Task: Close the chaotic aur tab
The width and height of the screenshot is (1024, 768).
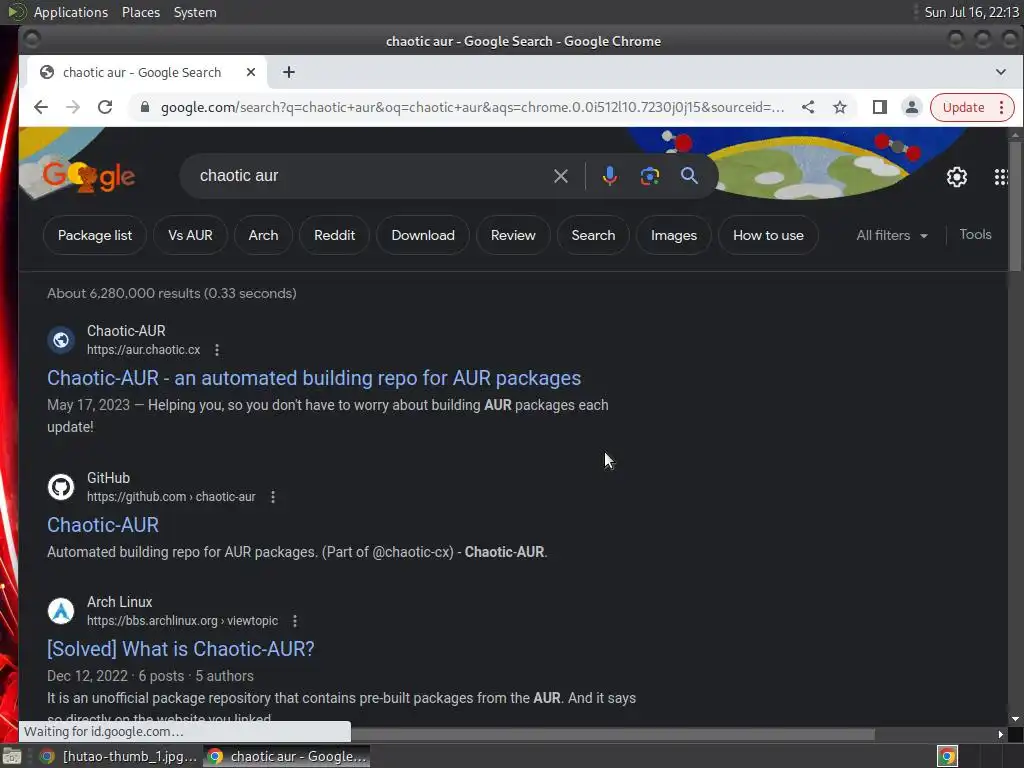Action: (x=251, y=72)
